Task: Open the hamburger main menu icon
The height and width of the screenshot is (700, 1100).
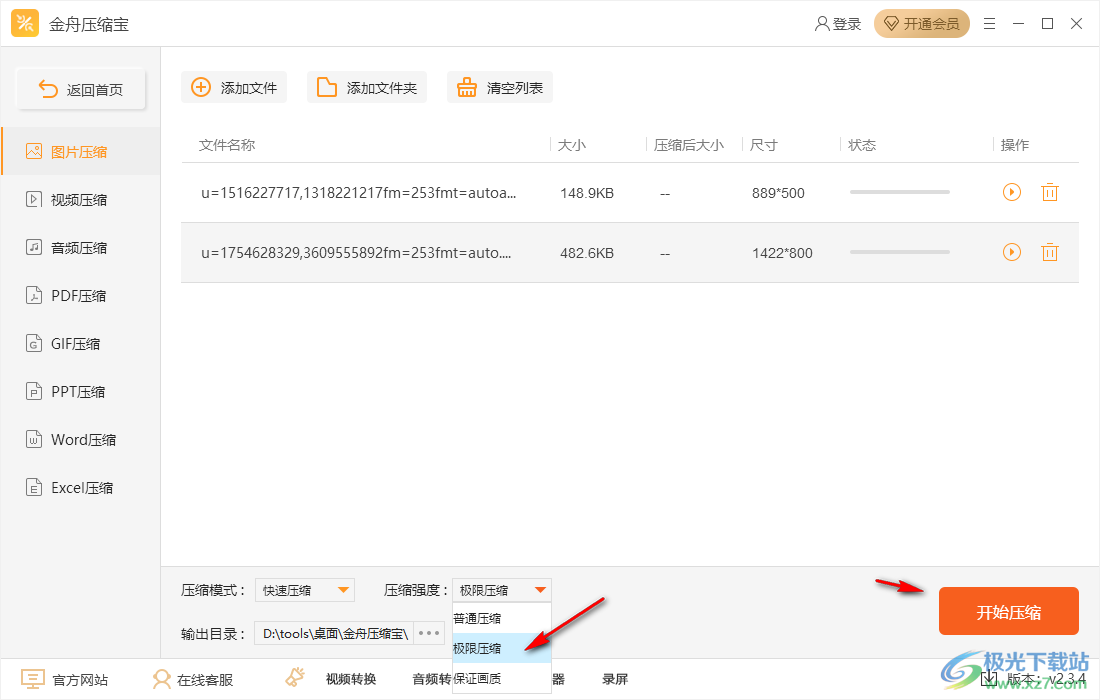Action: point(989,24)
